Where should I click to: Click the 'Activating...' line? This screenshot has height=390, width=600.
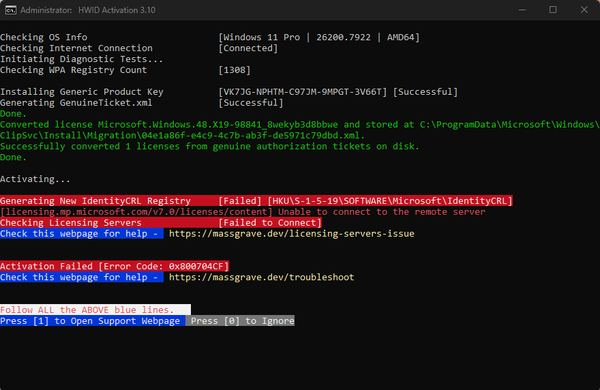(35, 179)
